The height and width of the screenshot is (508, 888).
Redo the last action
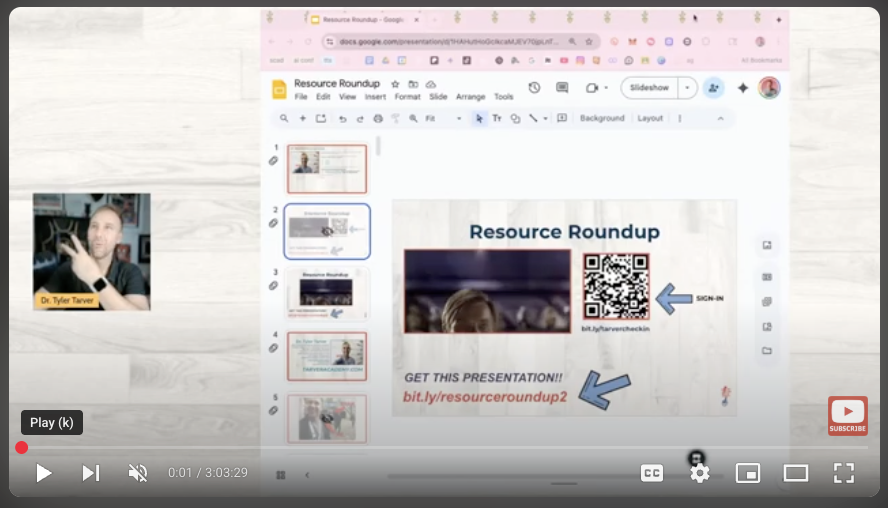click(x=360, y=118)
